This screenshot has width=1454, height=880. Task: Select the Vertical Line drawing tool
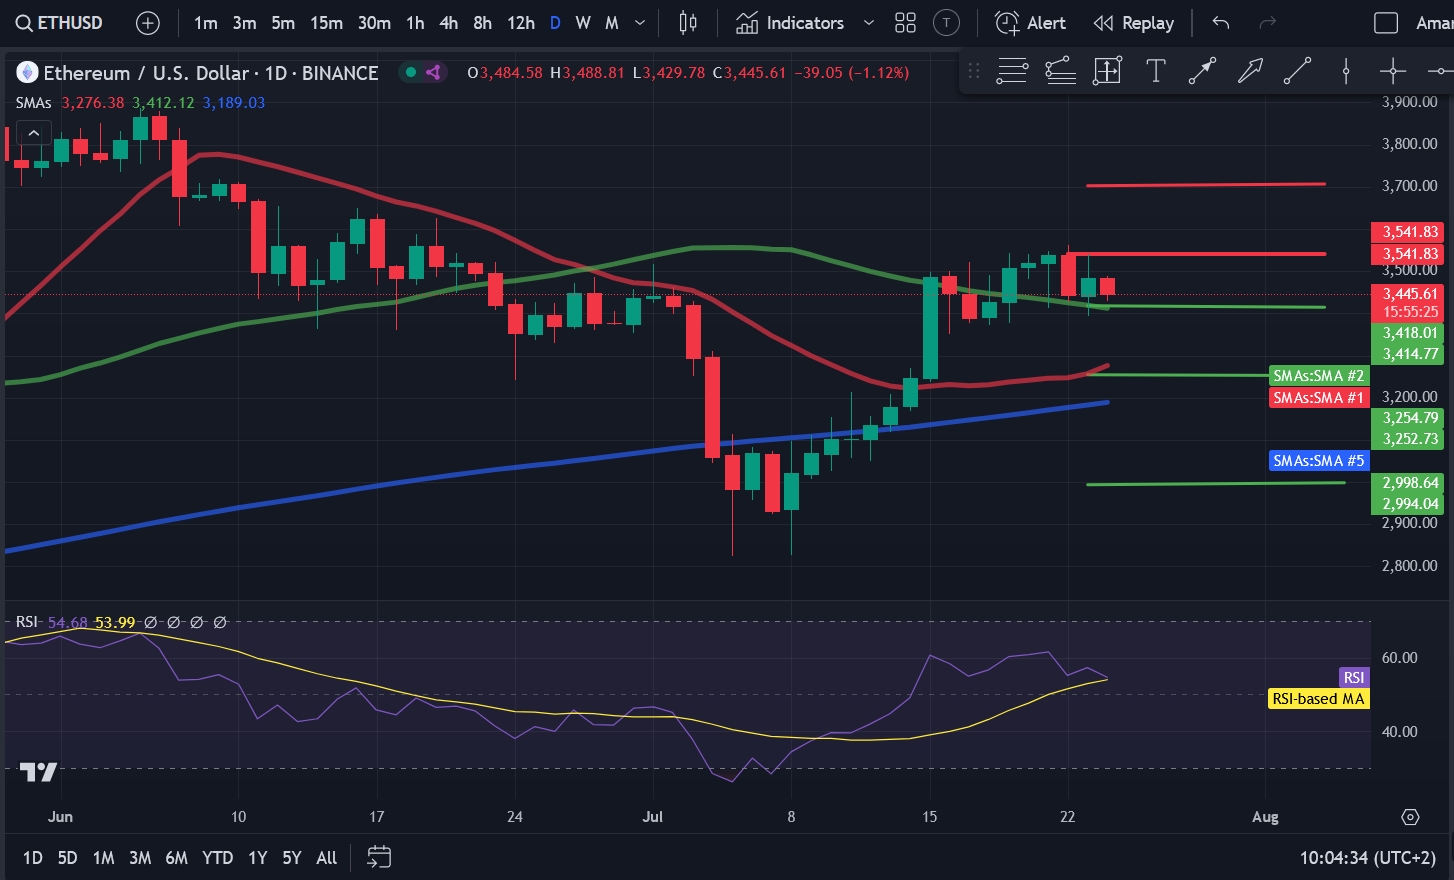coord(1346,70)
